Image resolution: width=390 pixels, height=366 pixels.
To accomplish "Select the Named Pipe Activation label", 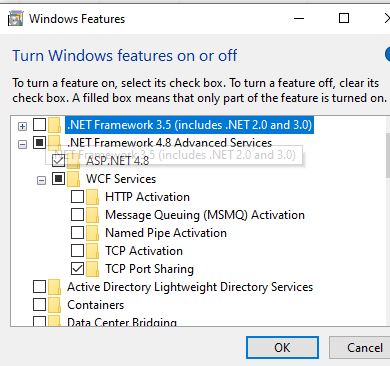I will (166, 233).
